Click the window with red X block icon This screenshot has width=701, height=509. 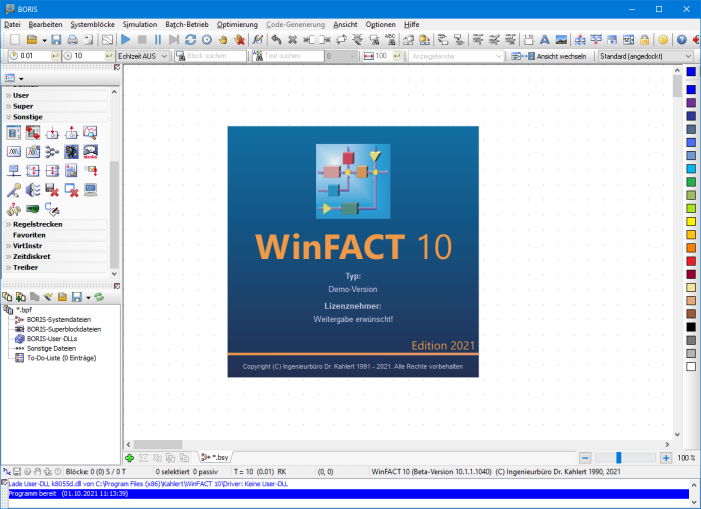(71, 190)
